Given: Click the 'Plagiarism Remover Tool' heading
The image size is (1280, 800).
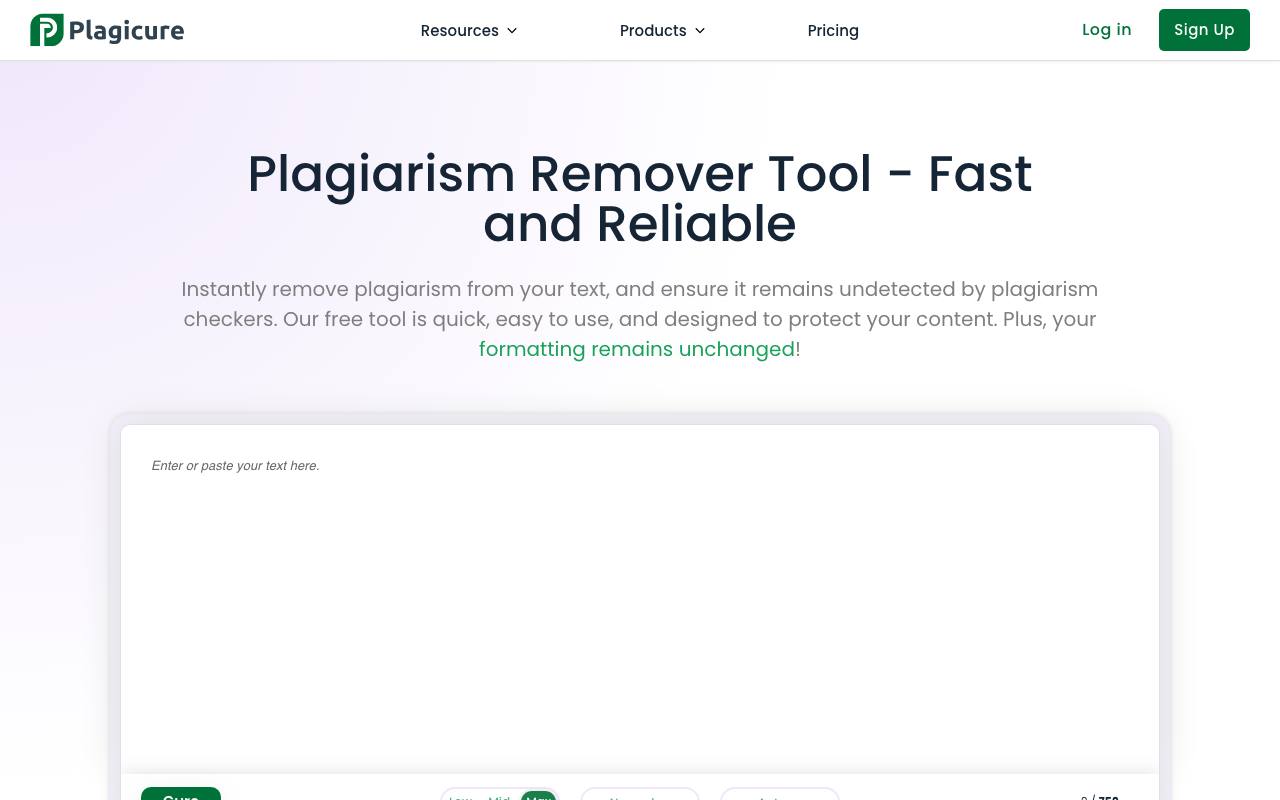Looking at the screenshot, I should click(x=640, y=198).
